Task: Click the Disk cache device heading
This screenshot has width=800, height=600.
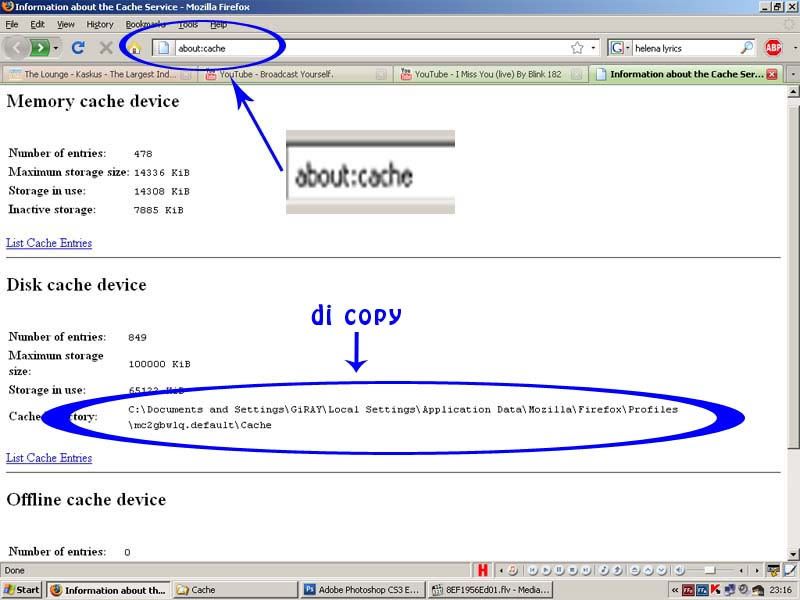Action: point(77,285)
